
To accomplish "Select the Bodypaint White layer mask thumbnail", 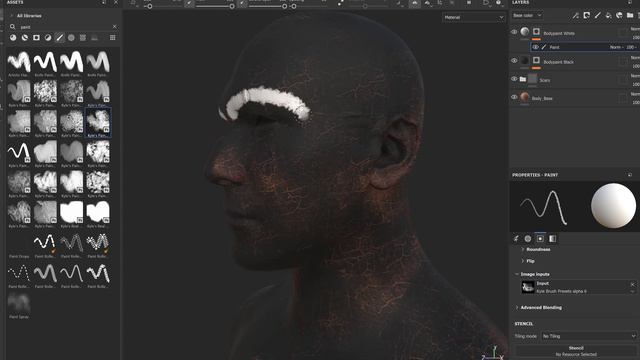I will pos(536,32).
